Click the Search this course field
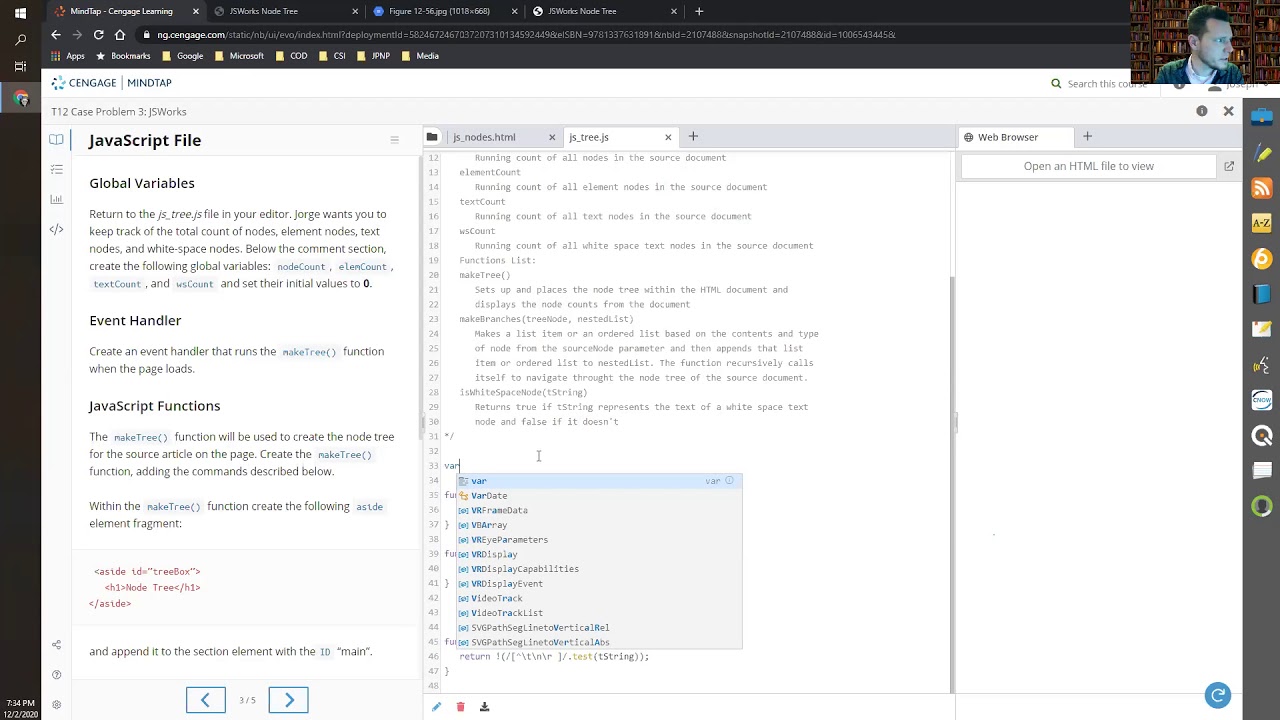The image size is (1280, 720). [1106, 84]
